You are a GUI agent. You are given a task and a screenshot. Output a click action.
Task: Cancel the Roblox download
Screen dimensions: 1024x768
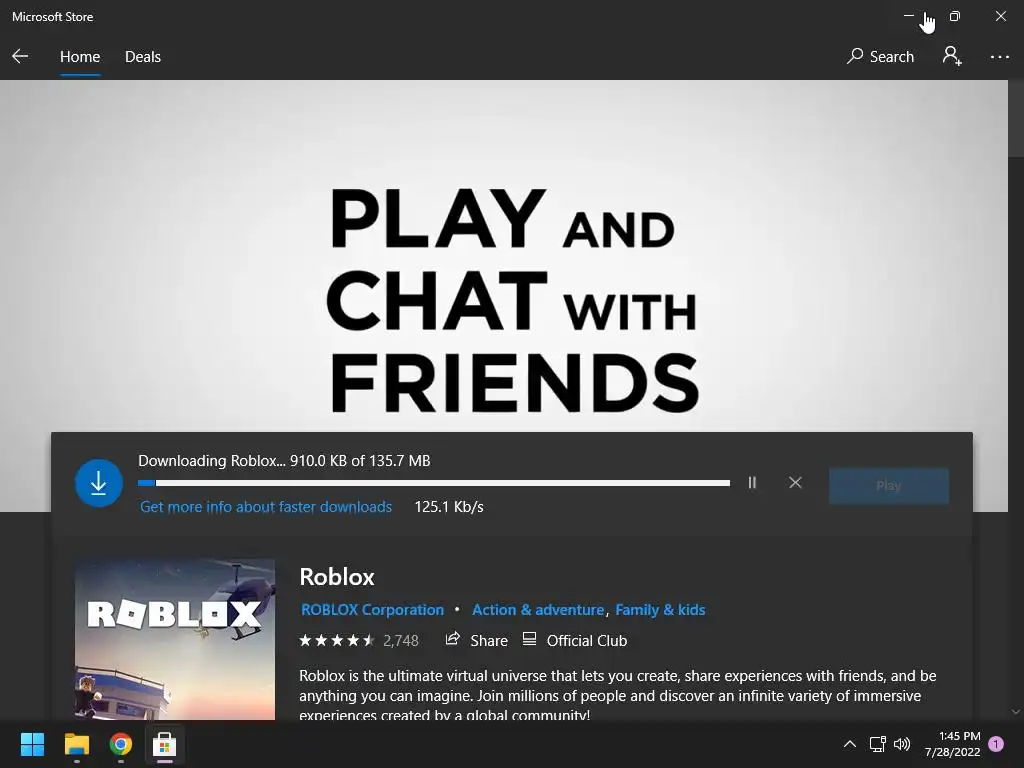click(x=795, y=483)
